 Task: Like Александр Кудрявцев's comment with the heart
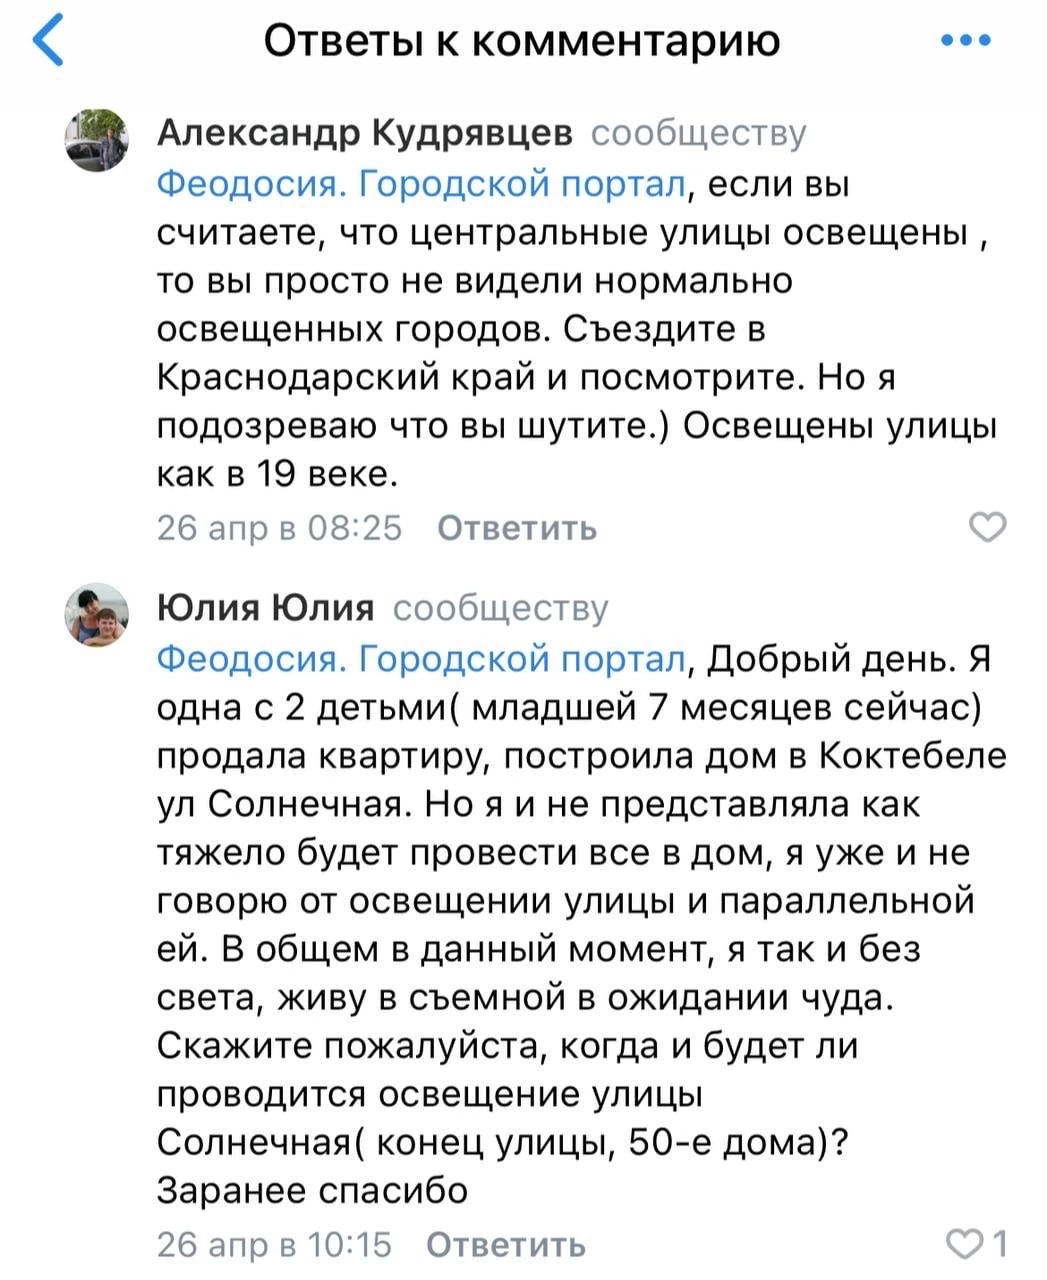click(x=989, y=527)
